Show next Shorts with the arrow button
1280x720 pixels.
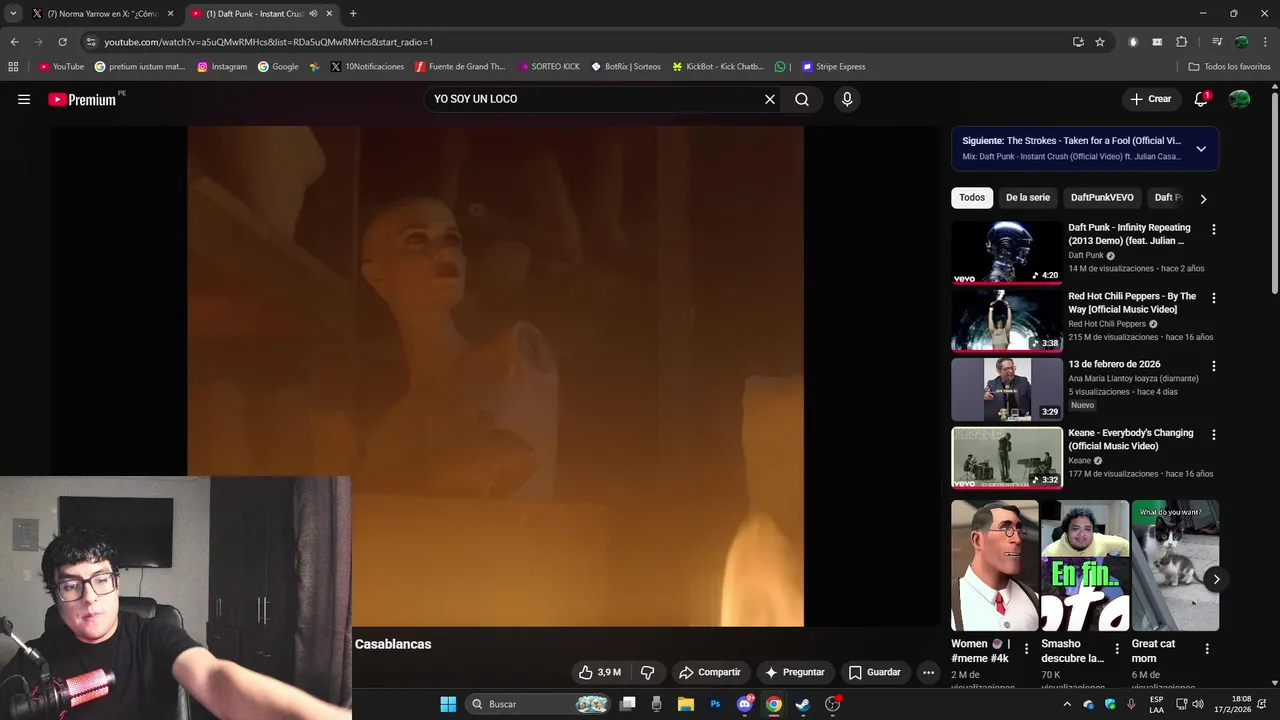(x=1216, y=579)
